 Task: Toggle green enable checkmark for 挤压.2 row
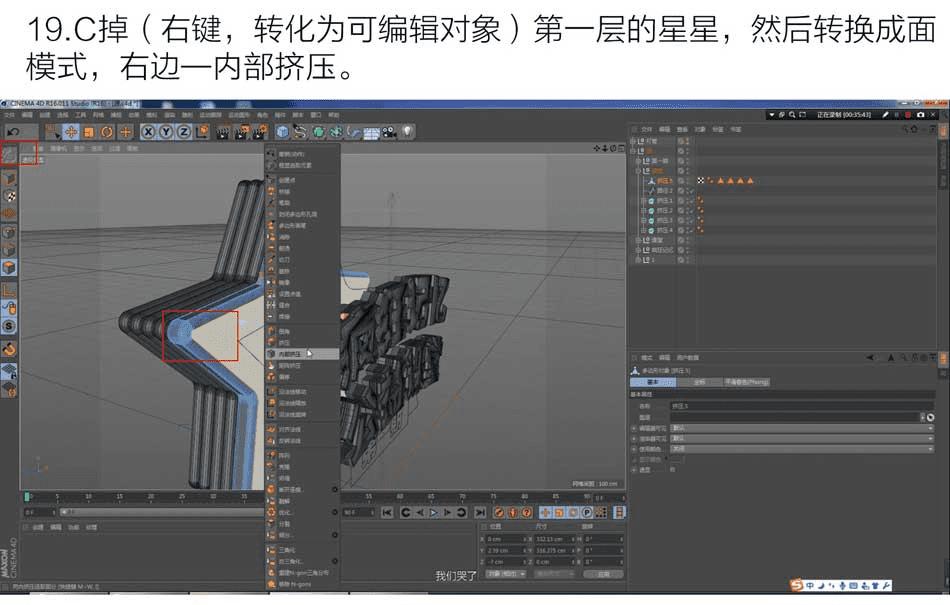click(x=691, y=210)
